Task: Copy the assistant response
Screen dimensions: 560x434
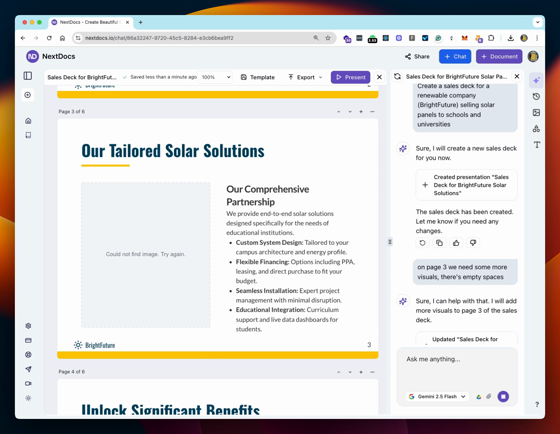Action: pos(439,243)
